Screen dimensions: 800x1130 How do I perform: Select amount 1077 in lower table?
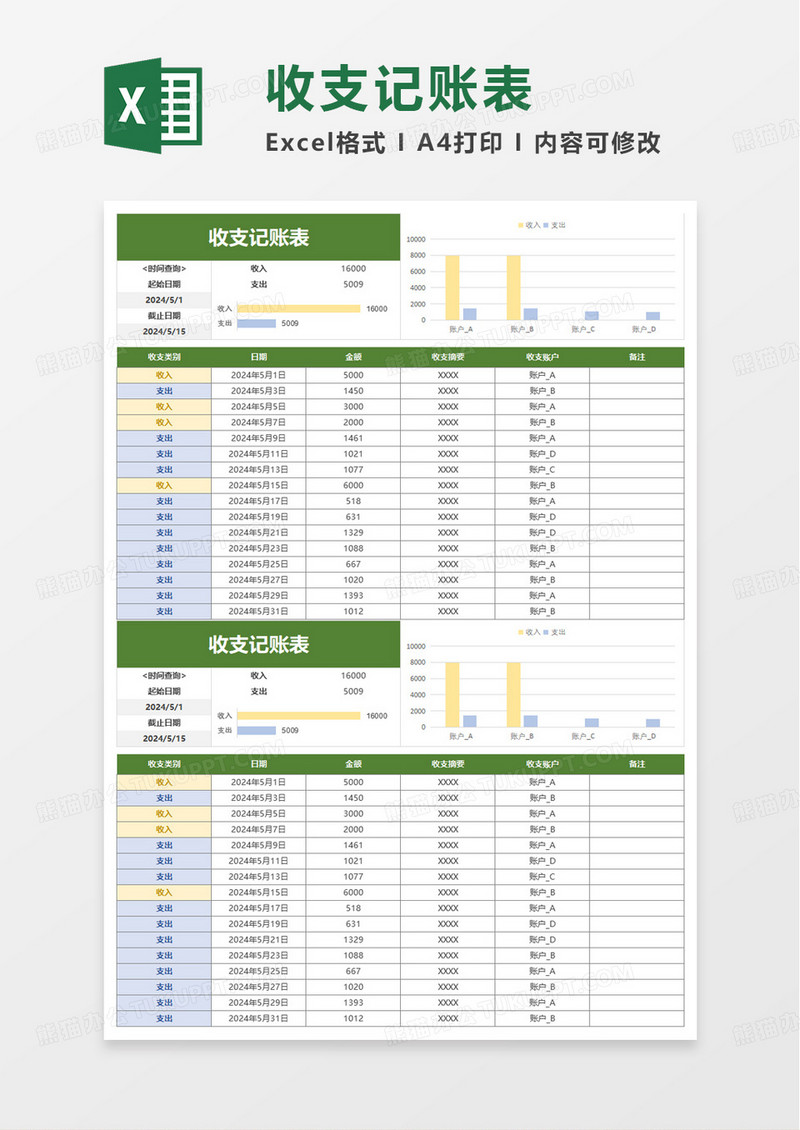tap(353, 877)
